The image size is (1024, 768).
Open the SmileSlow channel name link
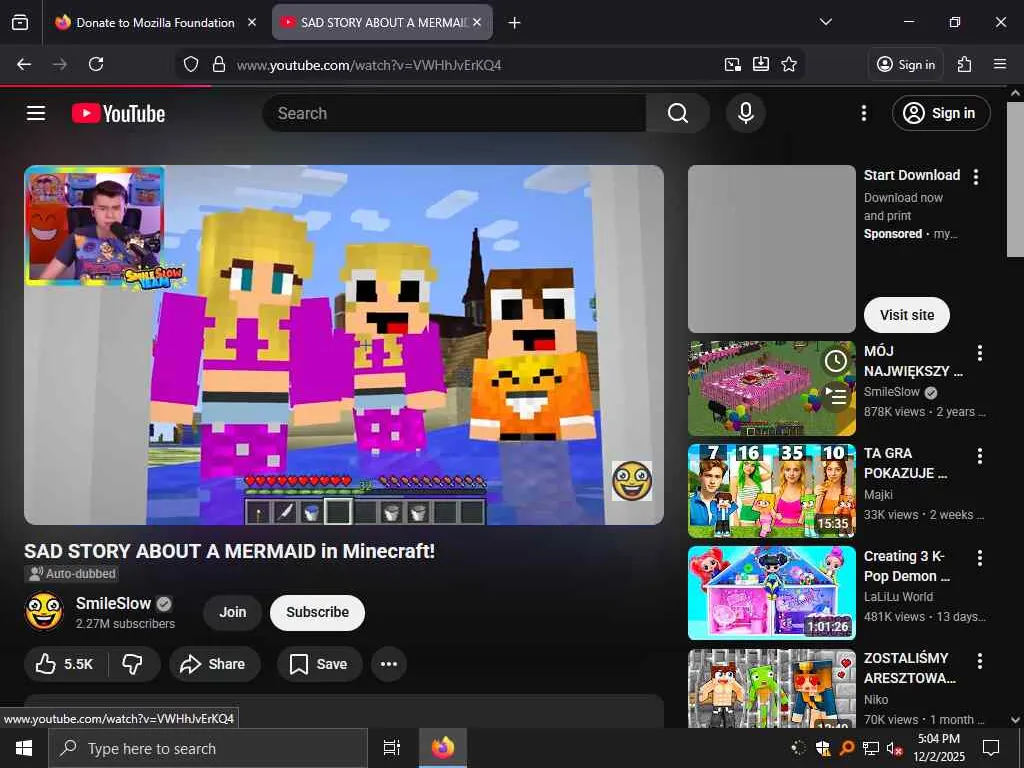tap(113, 603)
